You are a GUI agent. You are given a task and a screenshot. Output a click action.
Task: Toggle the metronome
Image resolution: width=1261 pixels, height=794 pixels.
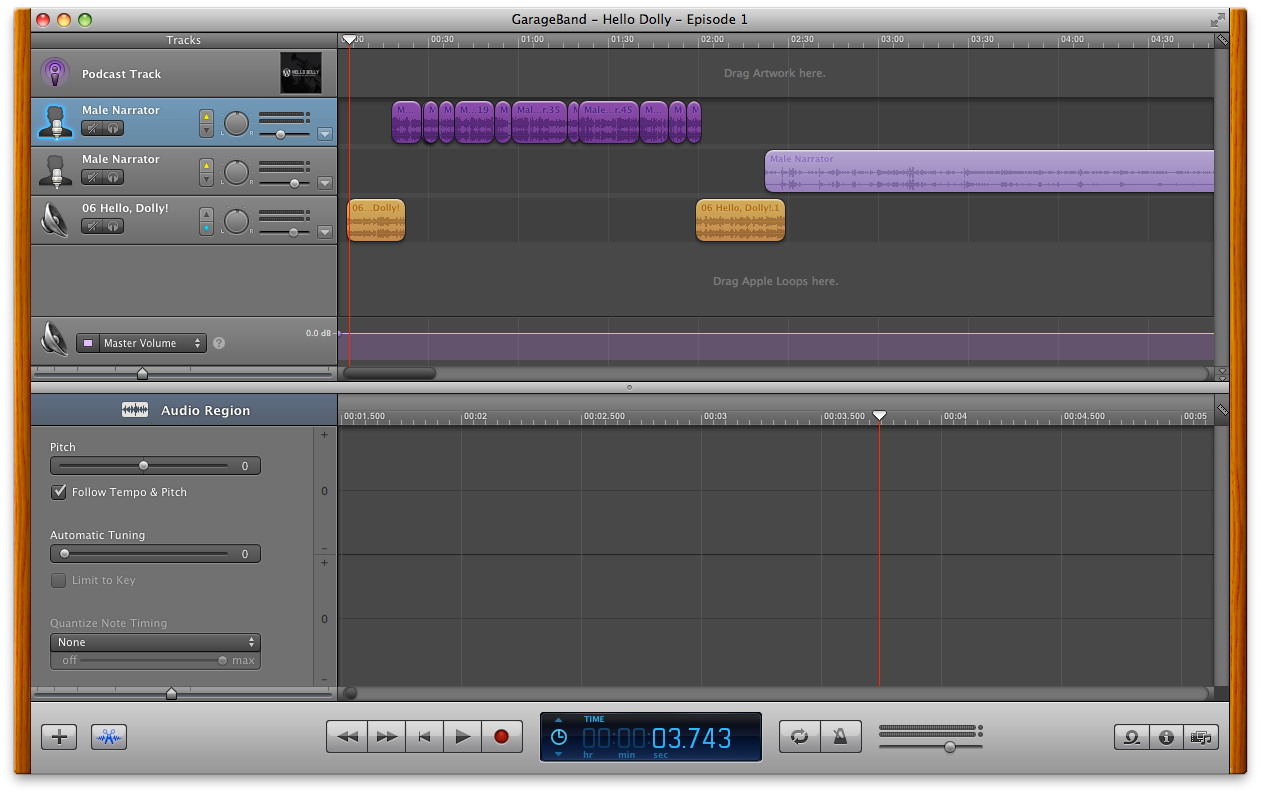[841, 737]
